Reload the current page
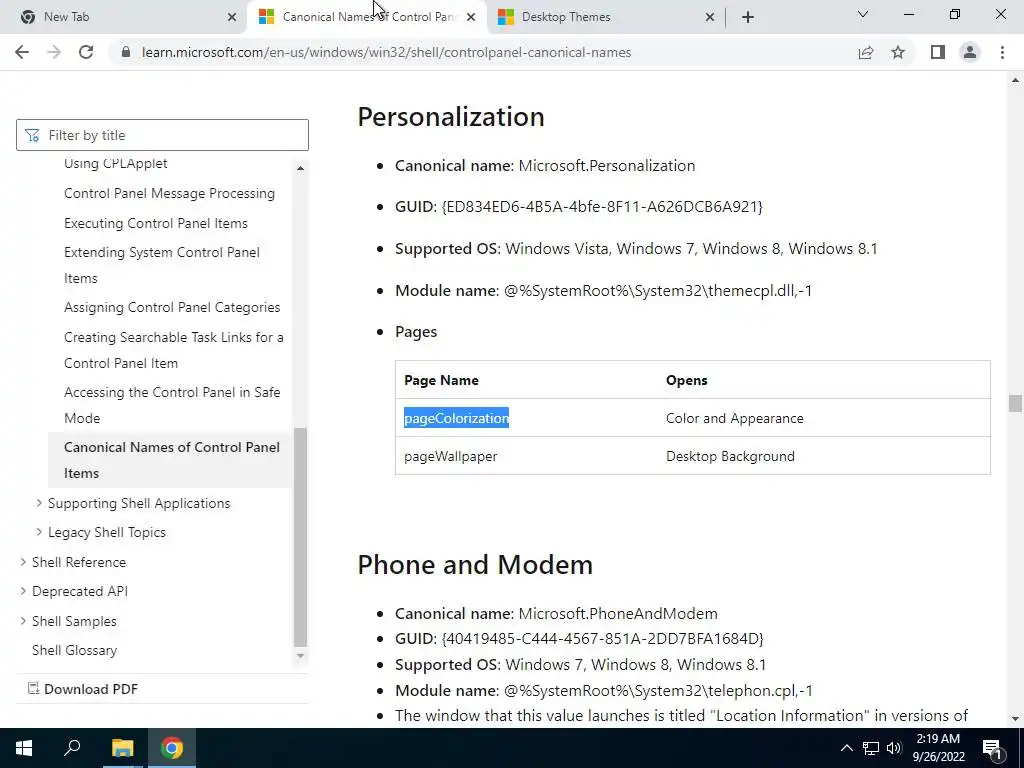Viewport: 1024px width, 768px height. click(x=86, y=52)
